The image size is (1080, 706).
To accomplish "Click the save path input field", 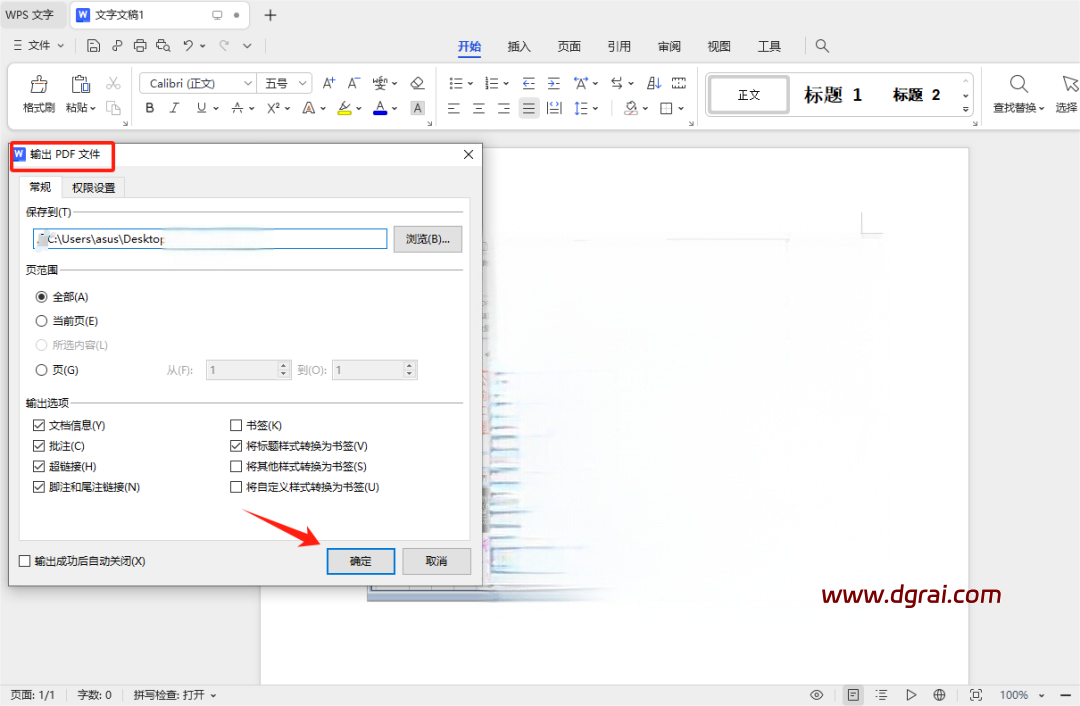I will tap(210, 239).
